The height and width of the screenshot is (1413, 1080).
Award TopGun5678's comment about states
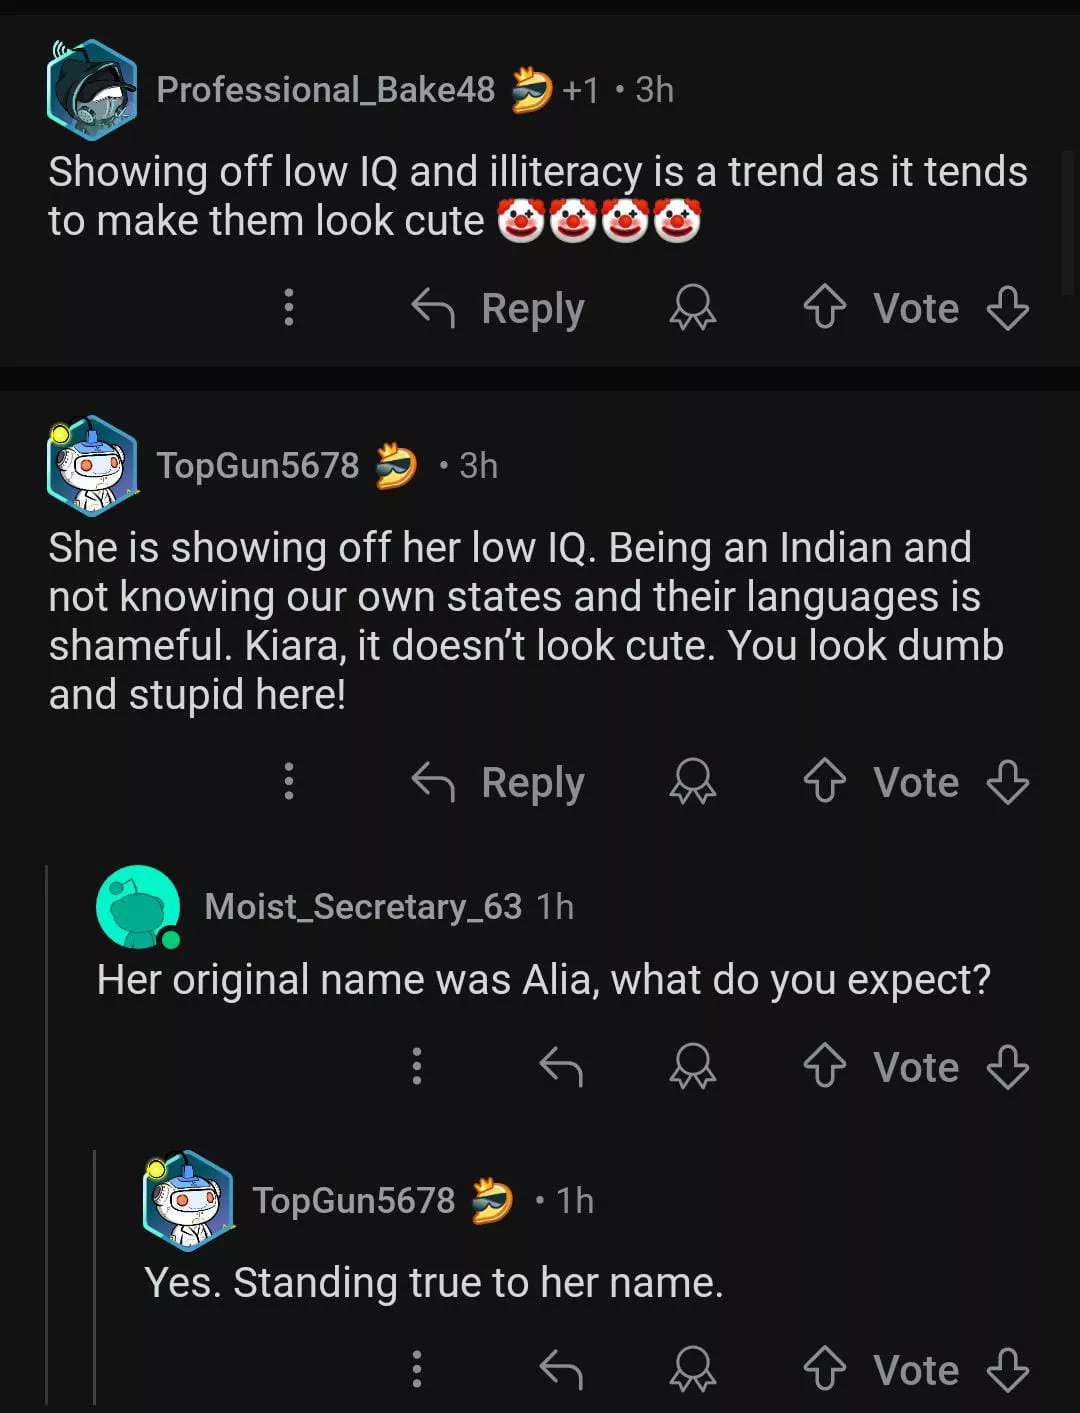coord(693,781)
